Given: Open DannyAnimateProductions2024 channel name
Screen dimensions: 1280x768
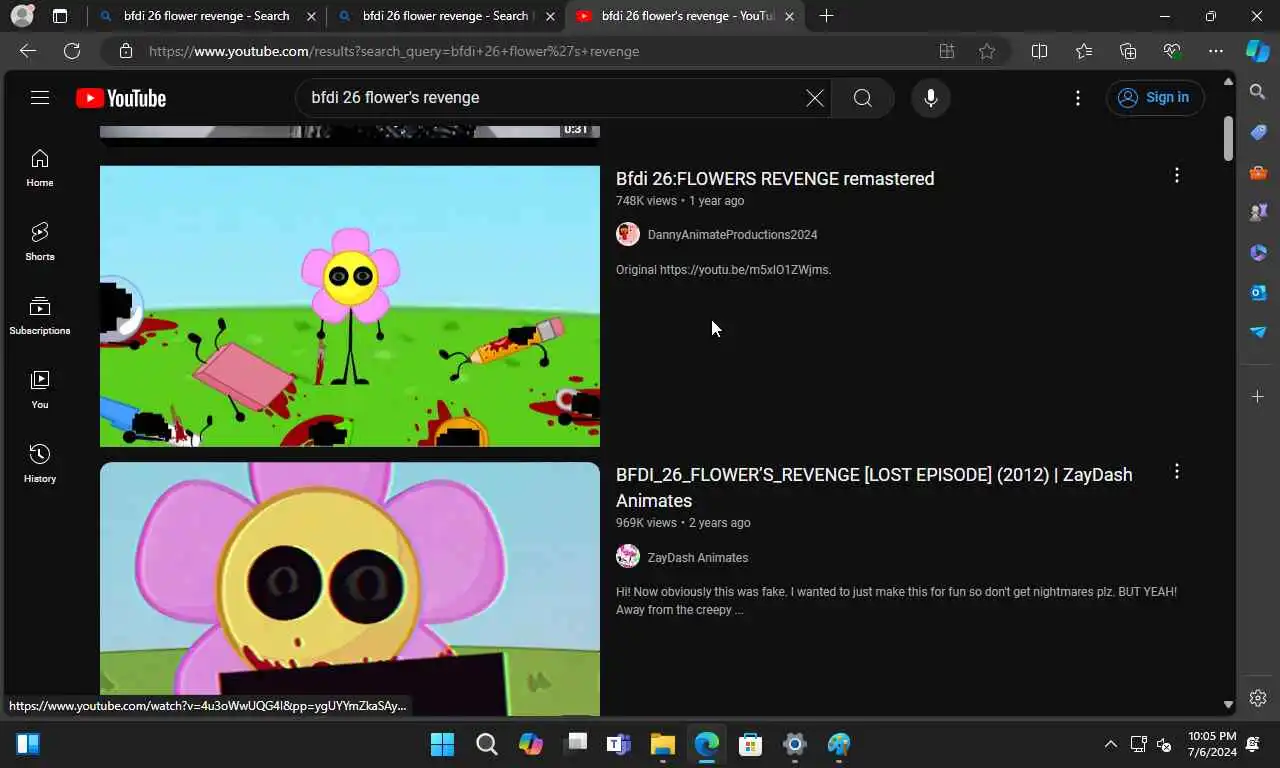Looking at the screenshot, I should (x=732, y=235).
